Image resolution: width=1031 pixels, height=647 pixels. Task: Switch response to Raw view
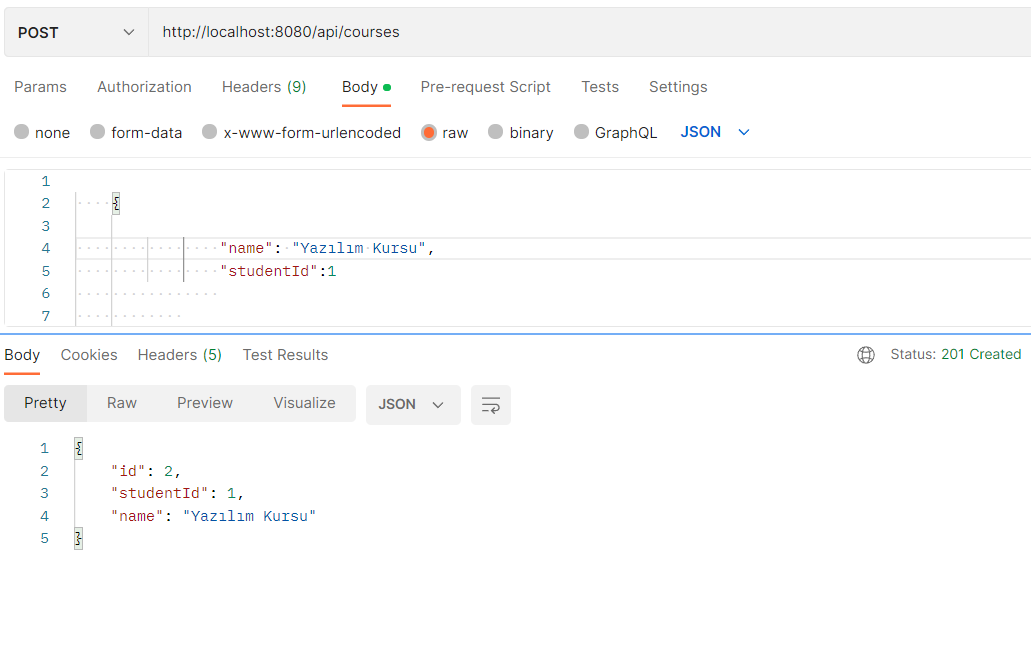pyautogui.click(x=121, y=403)
